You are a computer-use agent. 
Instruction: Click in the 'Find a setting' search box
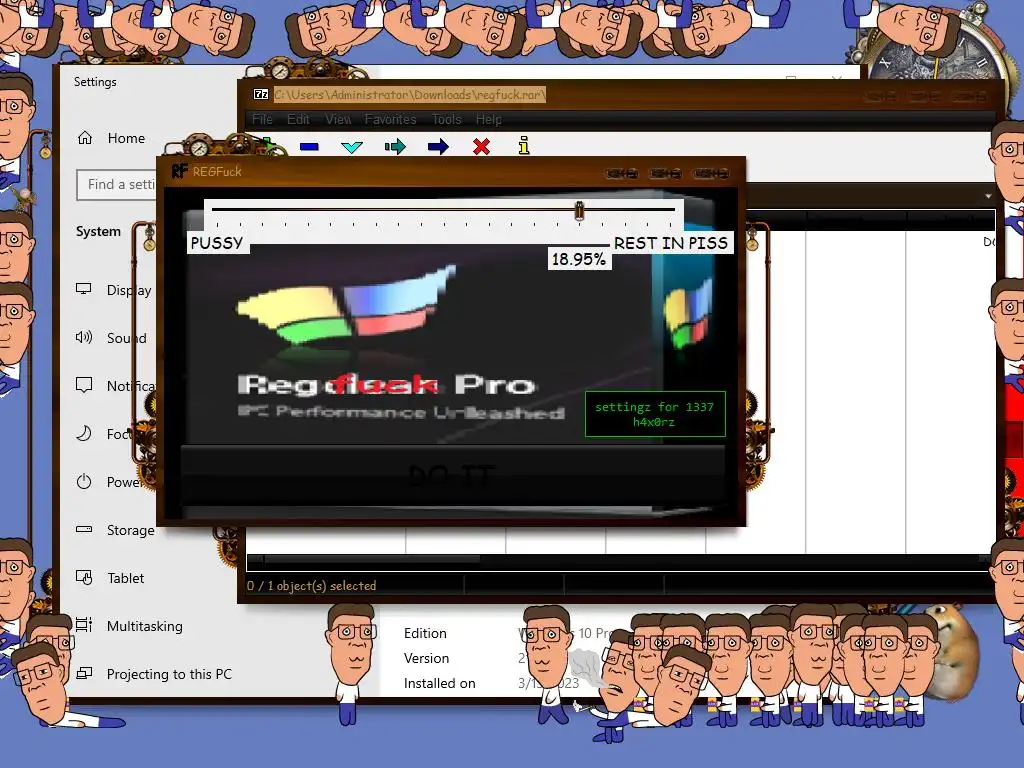click(116, 185)
